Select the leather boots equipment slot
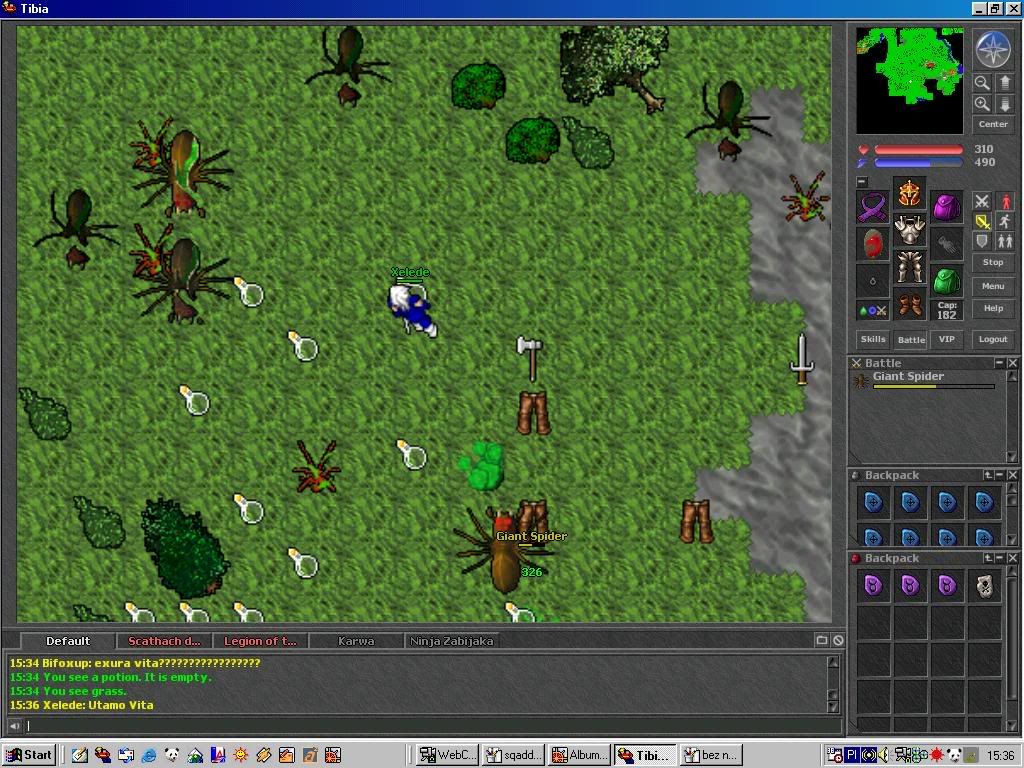Image resolution: width=1024 pixels, height=768 pixels. (x=910, y=304)
